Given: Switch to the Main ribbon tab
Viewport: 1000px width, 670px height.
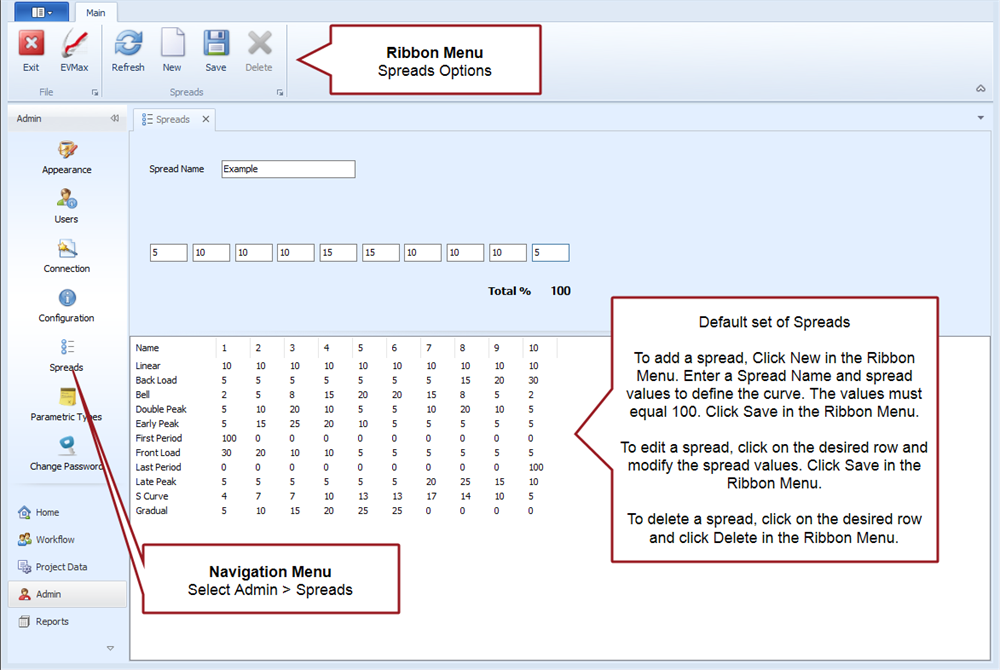Looking at the screenshot, I should (96, 13).
